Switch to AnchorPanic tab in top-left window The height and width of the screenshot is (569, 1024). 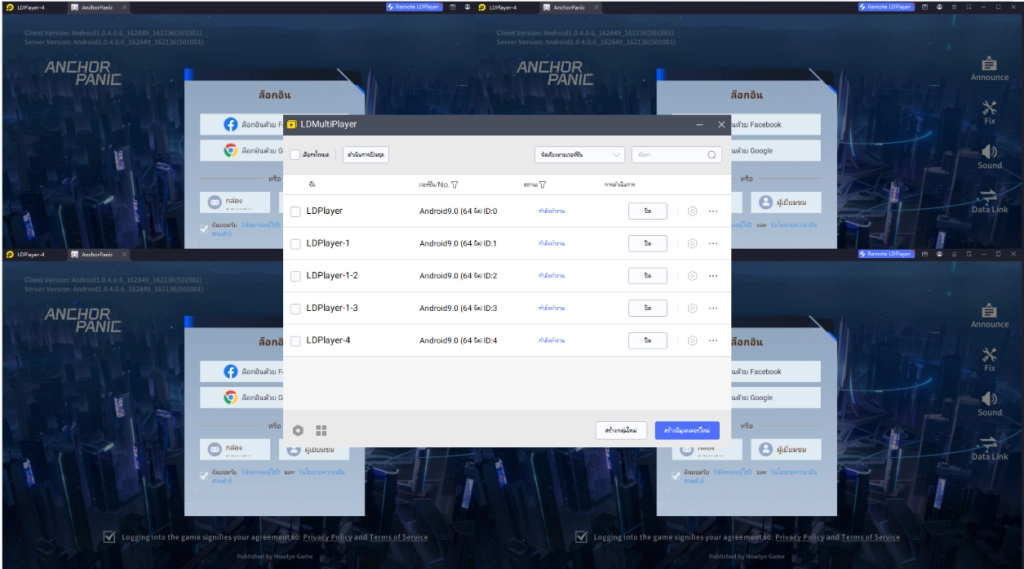pyautogui.click(x=98, y=7)
